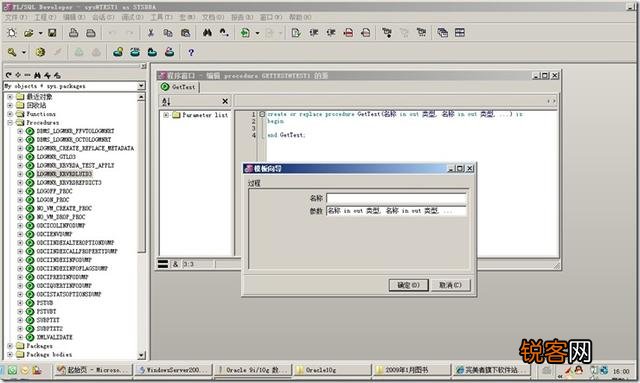Close the parameter pane with its X
Screen dimensions: 640x383
coord(225,101)
